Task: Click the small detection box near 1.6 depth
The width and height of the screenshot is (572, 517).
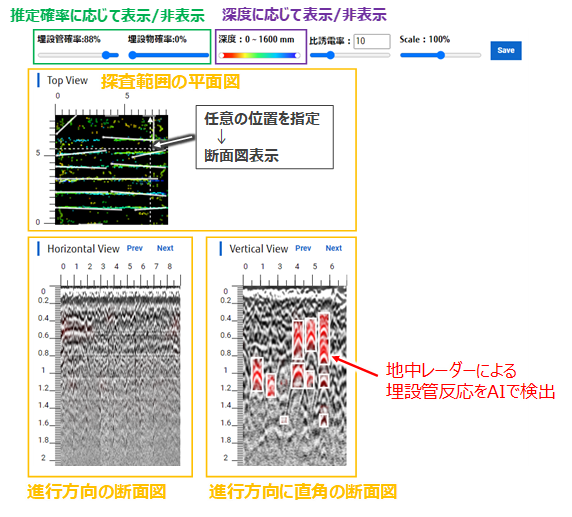Action: pos(284,420)
